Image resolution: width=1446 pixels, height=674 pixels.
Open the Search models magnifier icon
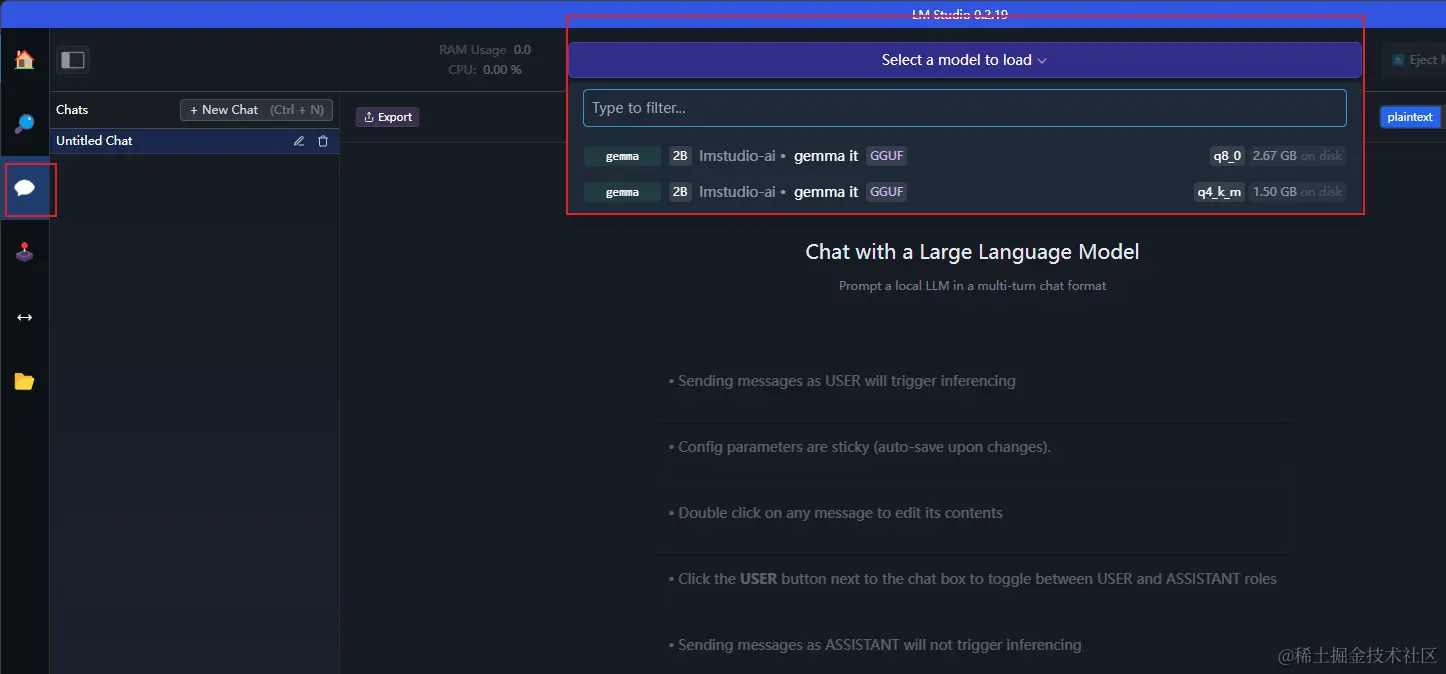(24, 124)
